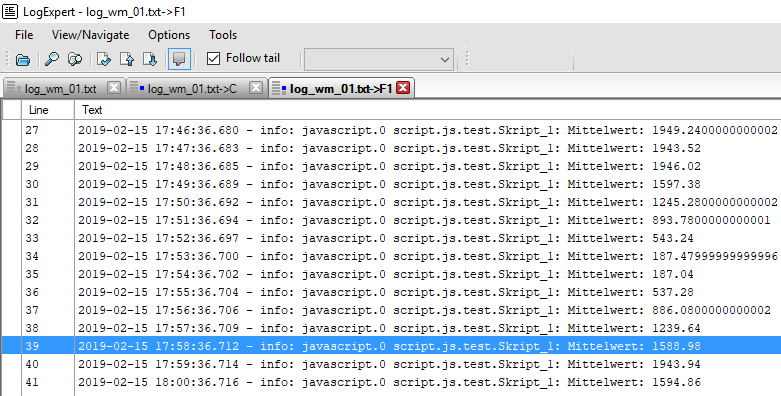Toggle the bookmark bubbles button
Screen dimensions: 781x396
[x=179, y=59]
